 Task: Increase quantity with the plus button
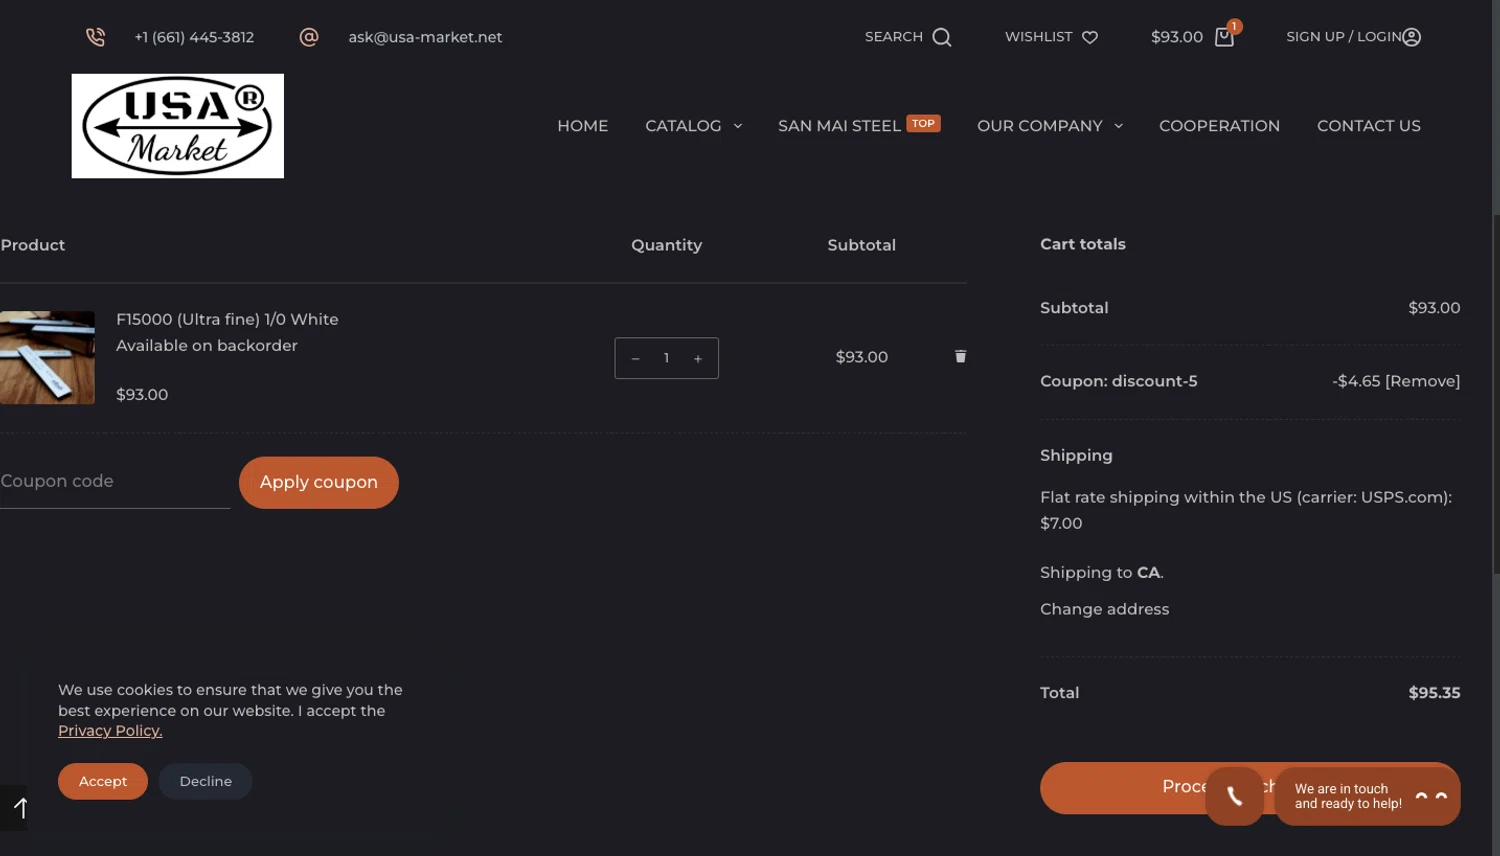point(698,358)
